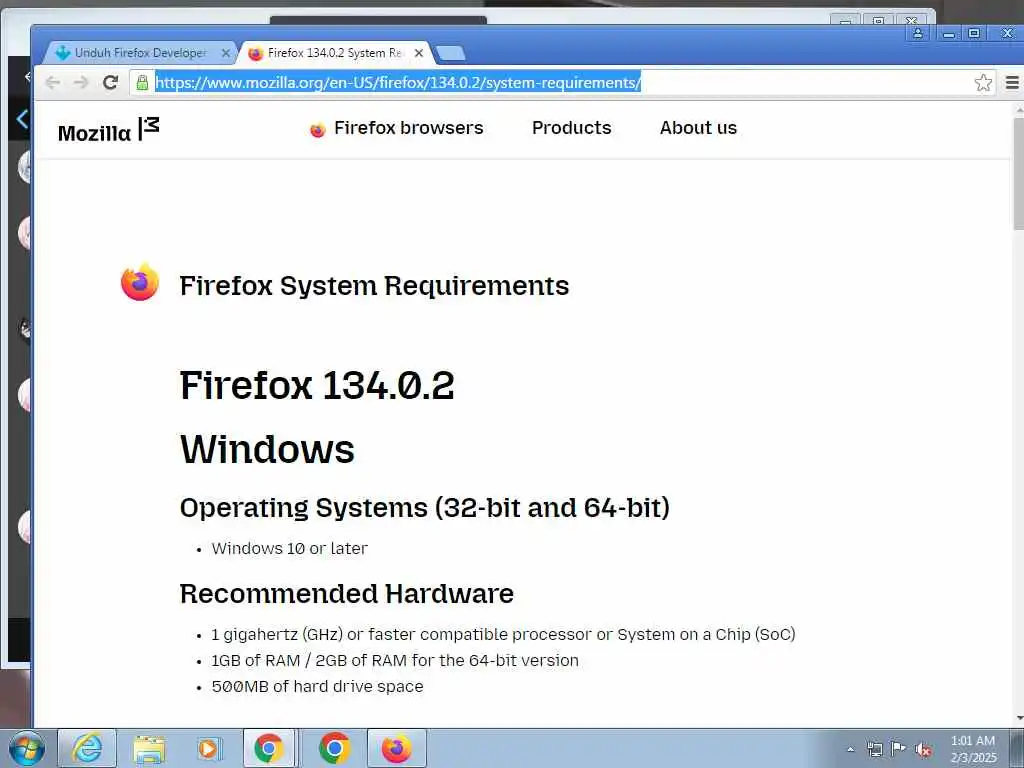This screenshot has width=1024, height=768.
Task: Click the address bar URL field
Action: point(562,83)
